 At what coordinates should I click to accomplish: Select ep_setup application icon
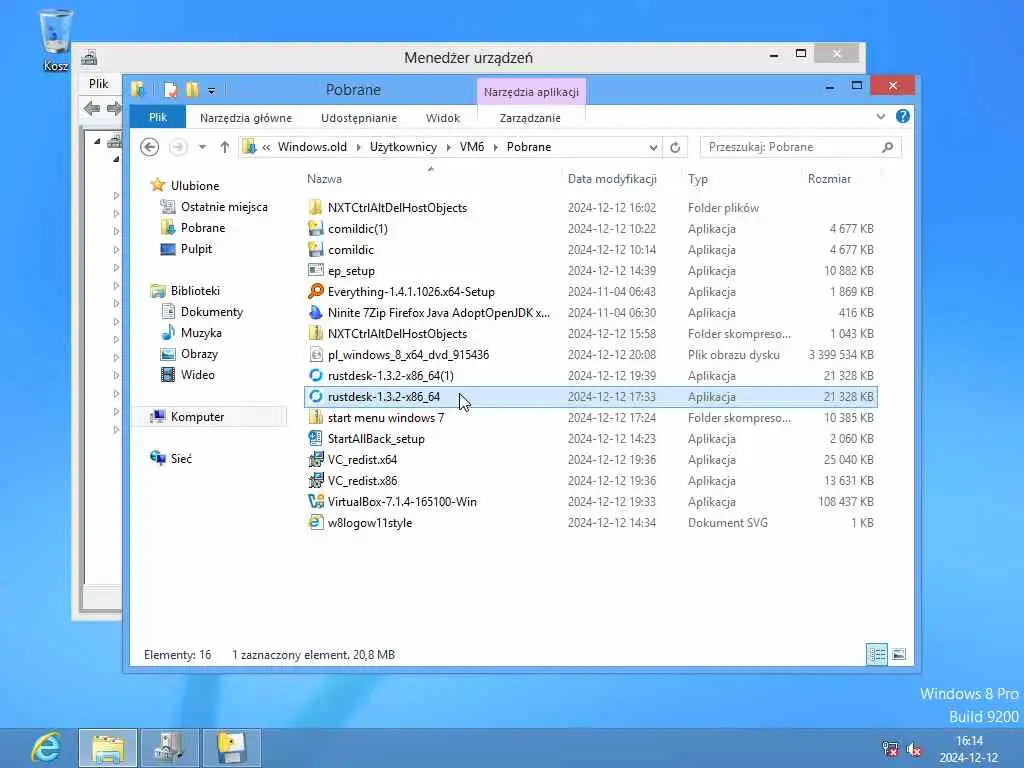tap(315, 270)
